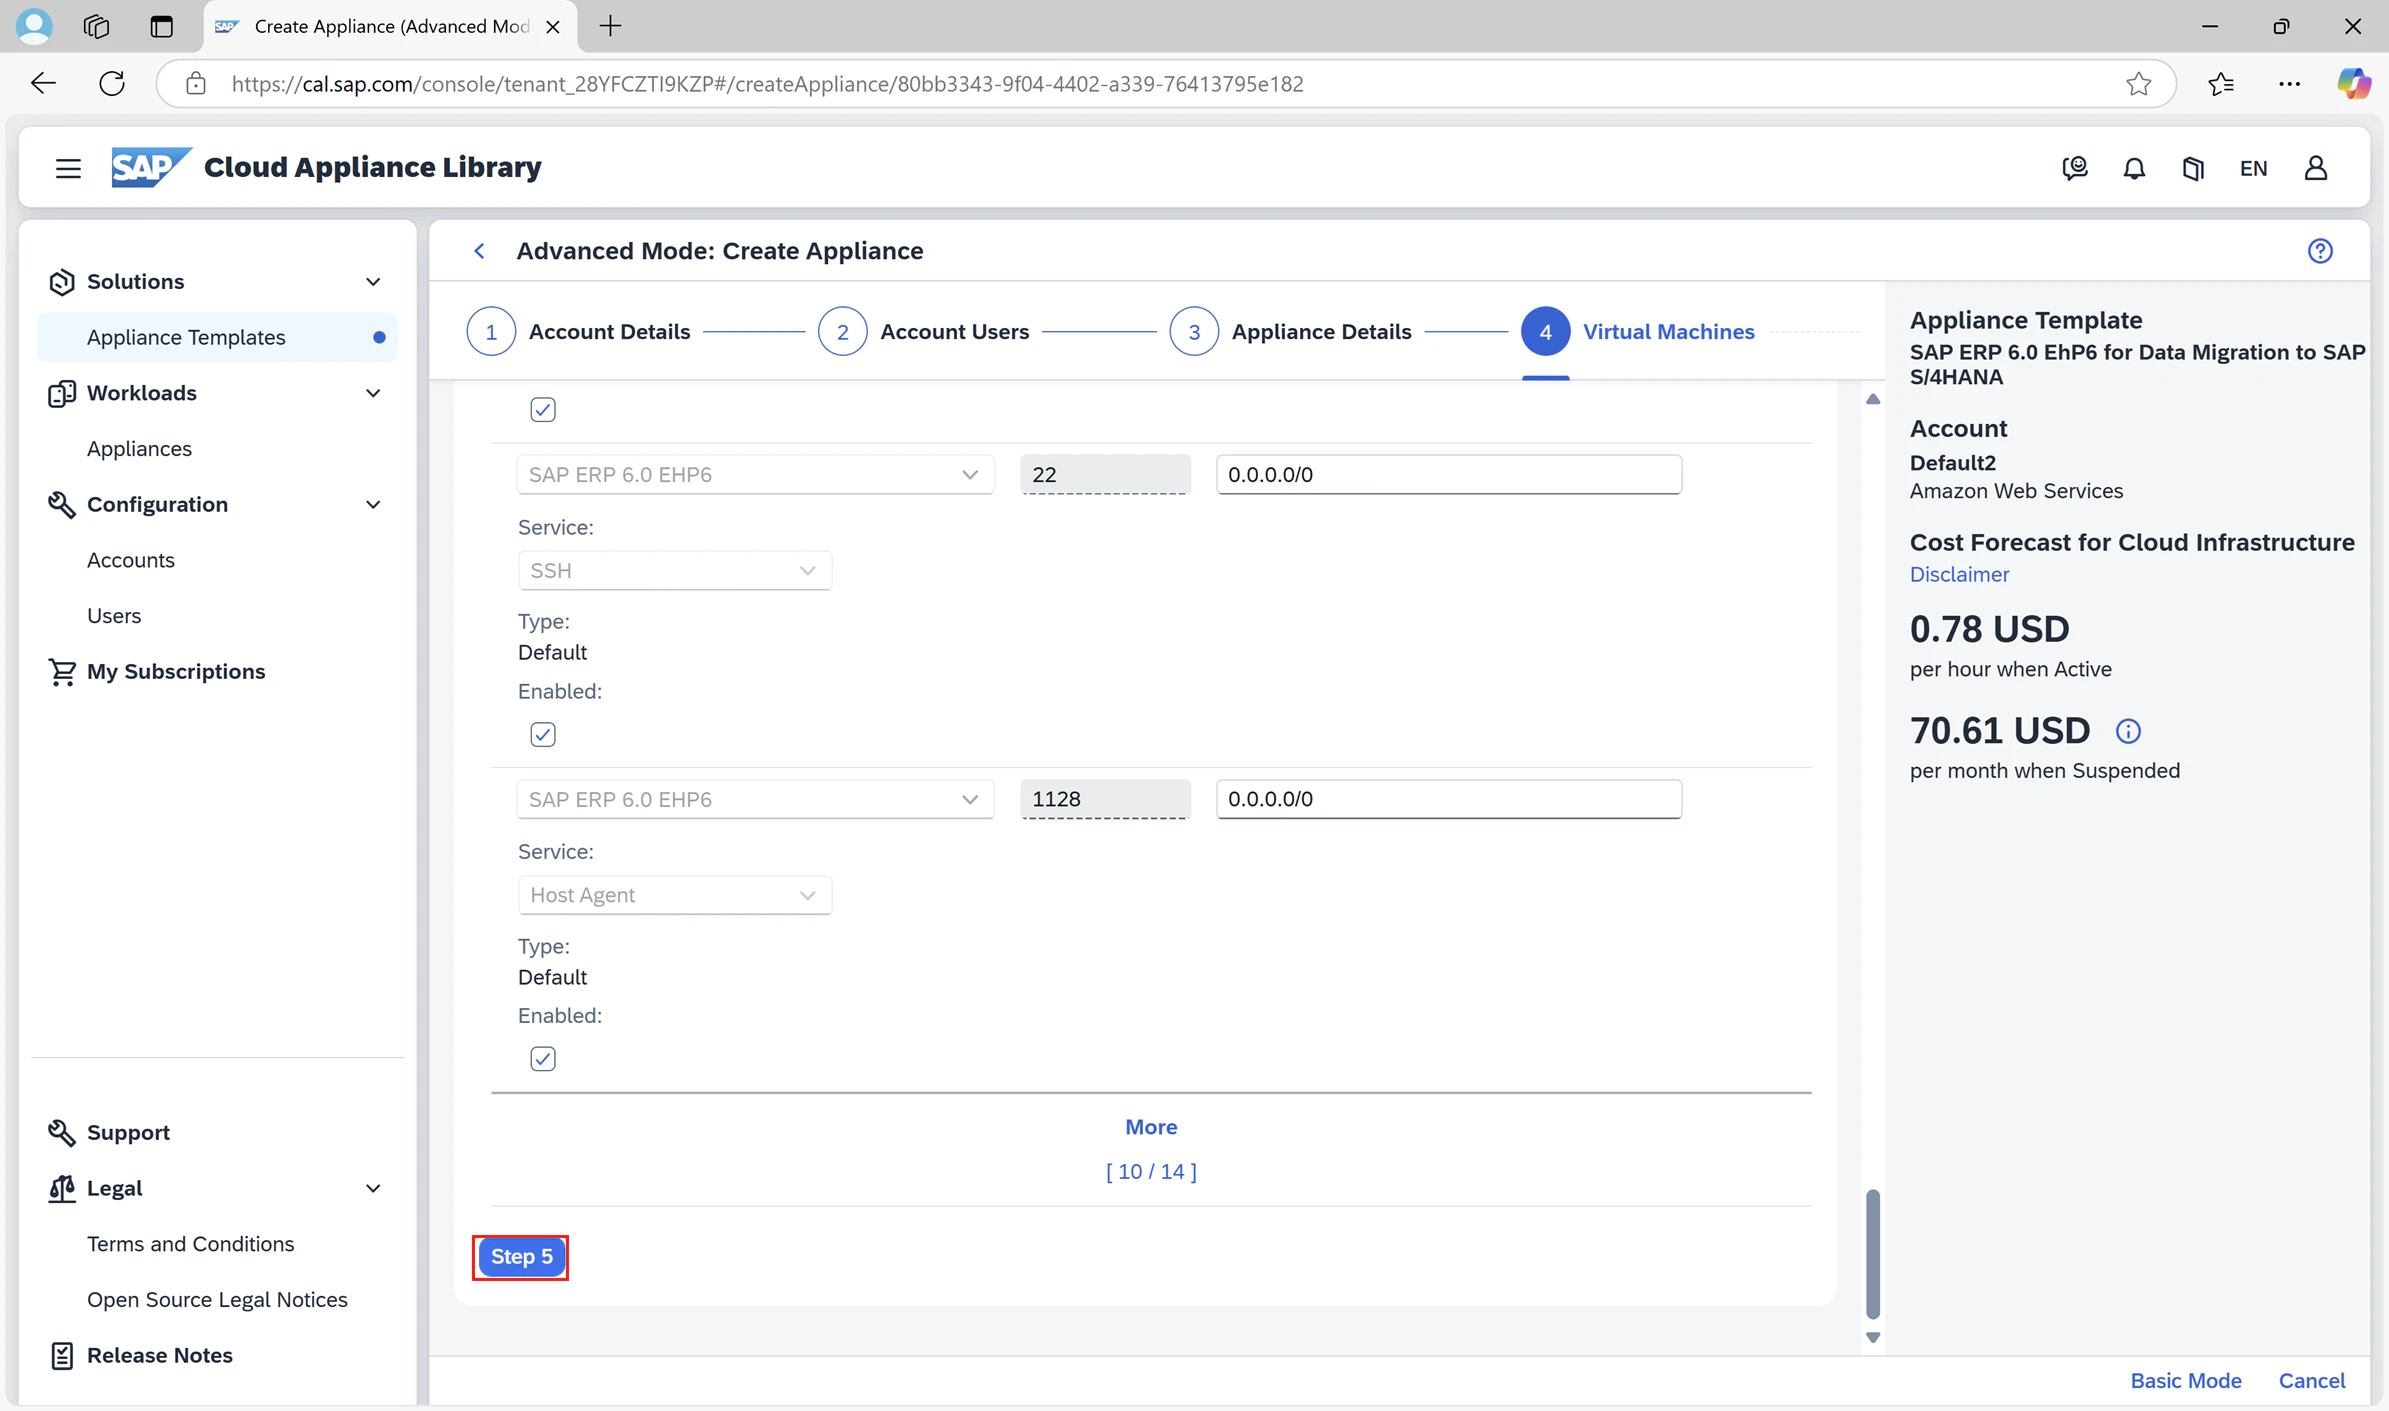Open the help question mark icon
Viewport: 2389px width, 1411px height.
(x=2320, y=251)
